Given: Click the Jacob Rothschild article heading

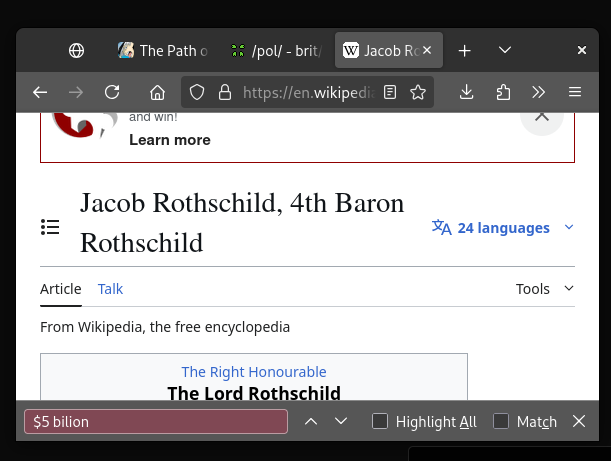Looking at the screenshot, I should tap(242, 223).
